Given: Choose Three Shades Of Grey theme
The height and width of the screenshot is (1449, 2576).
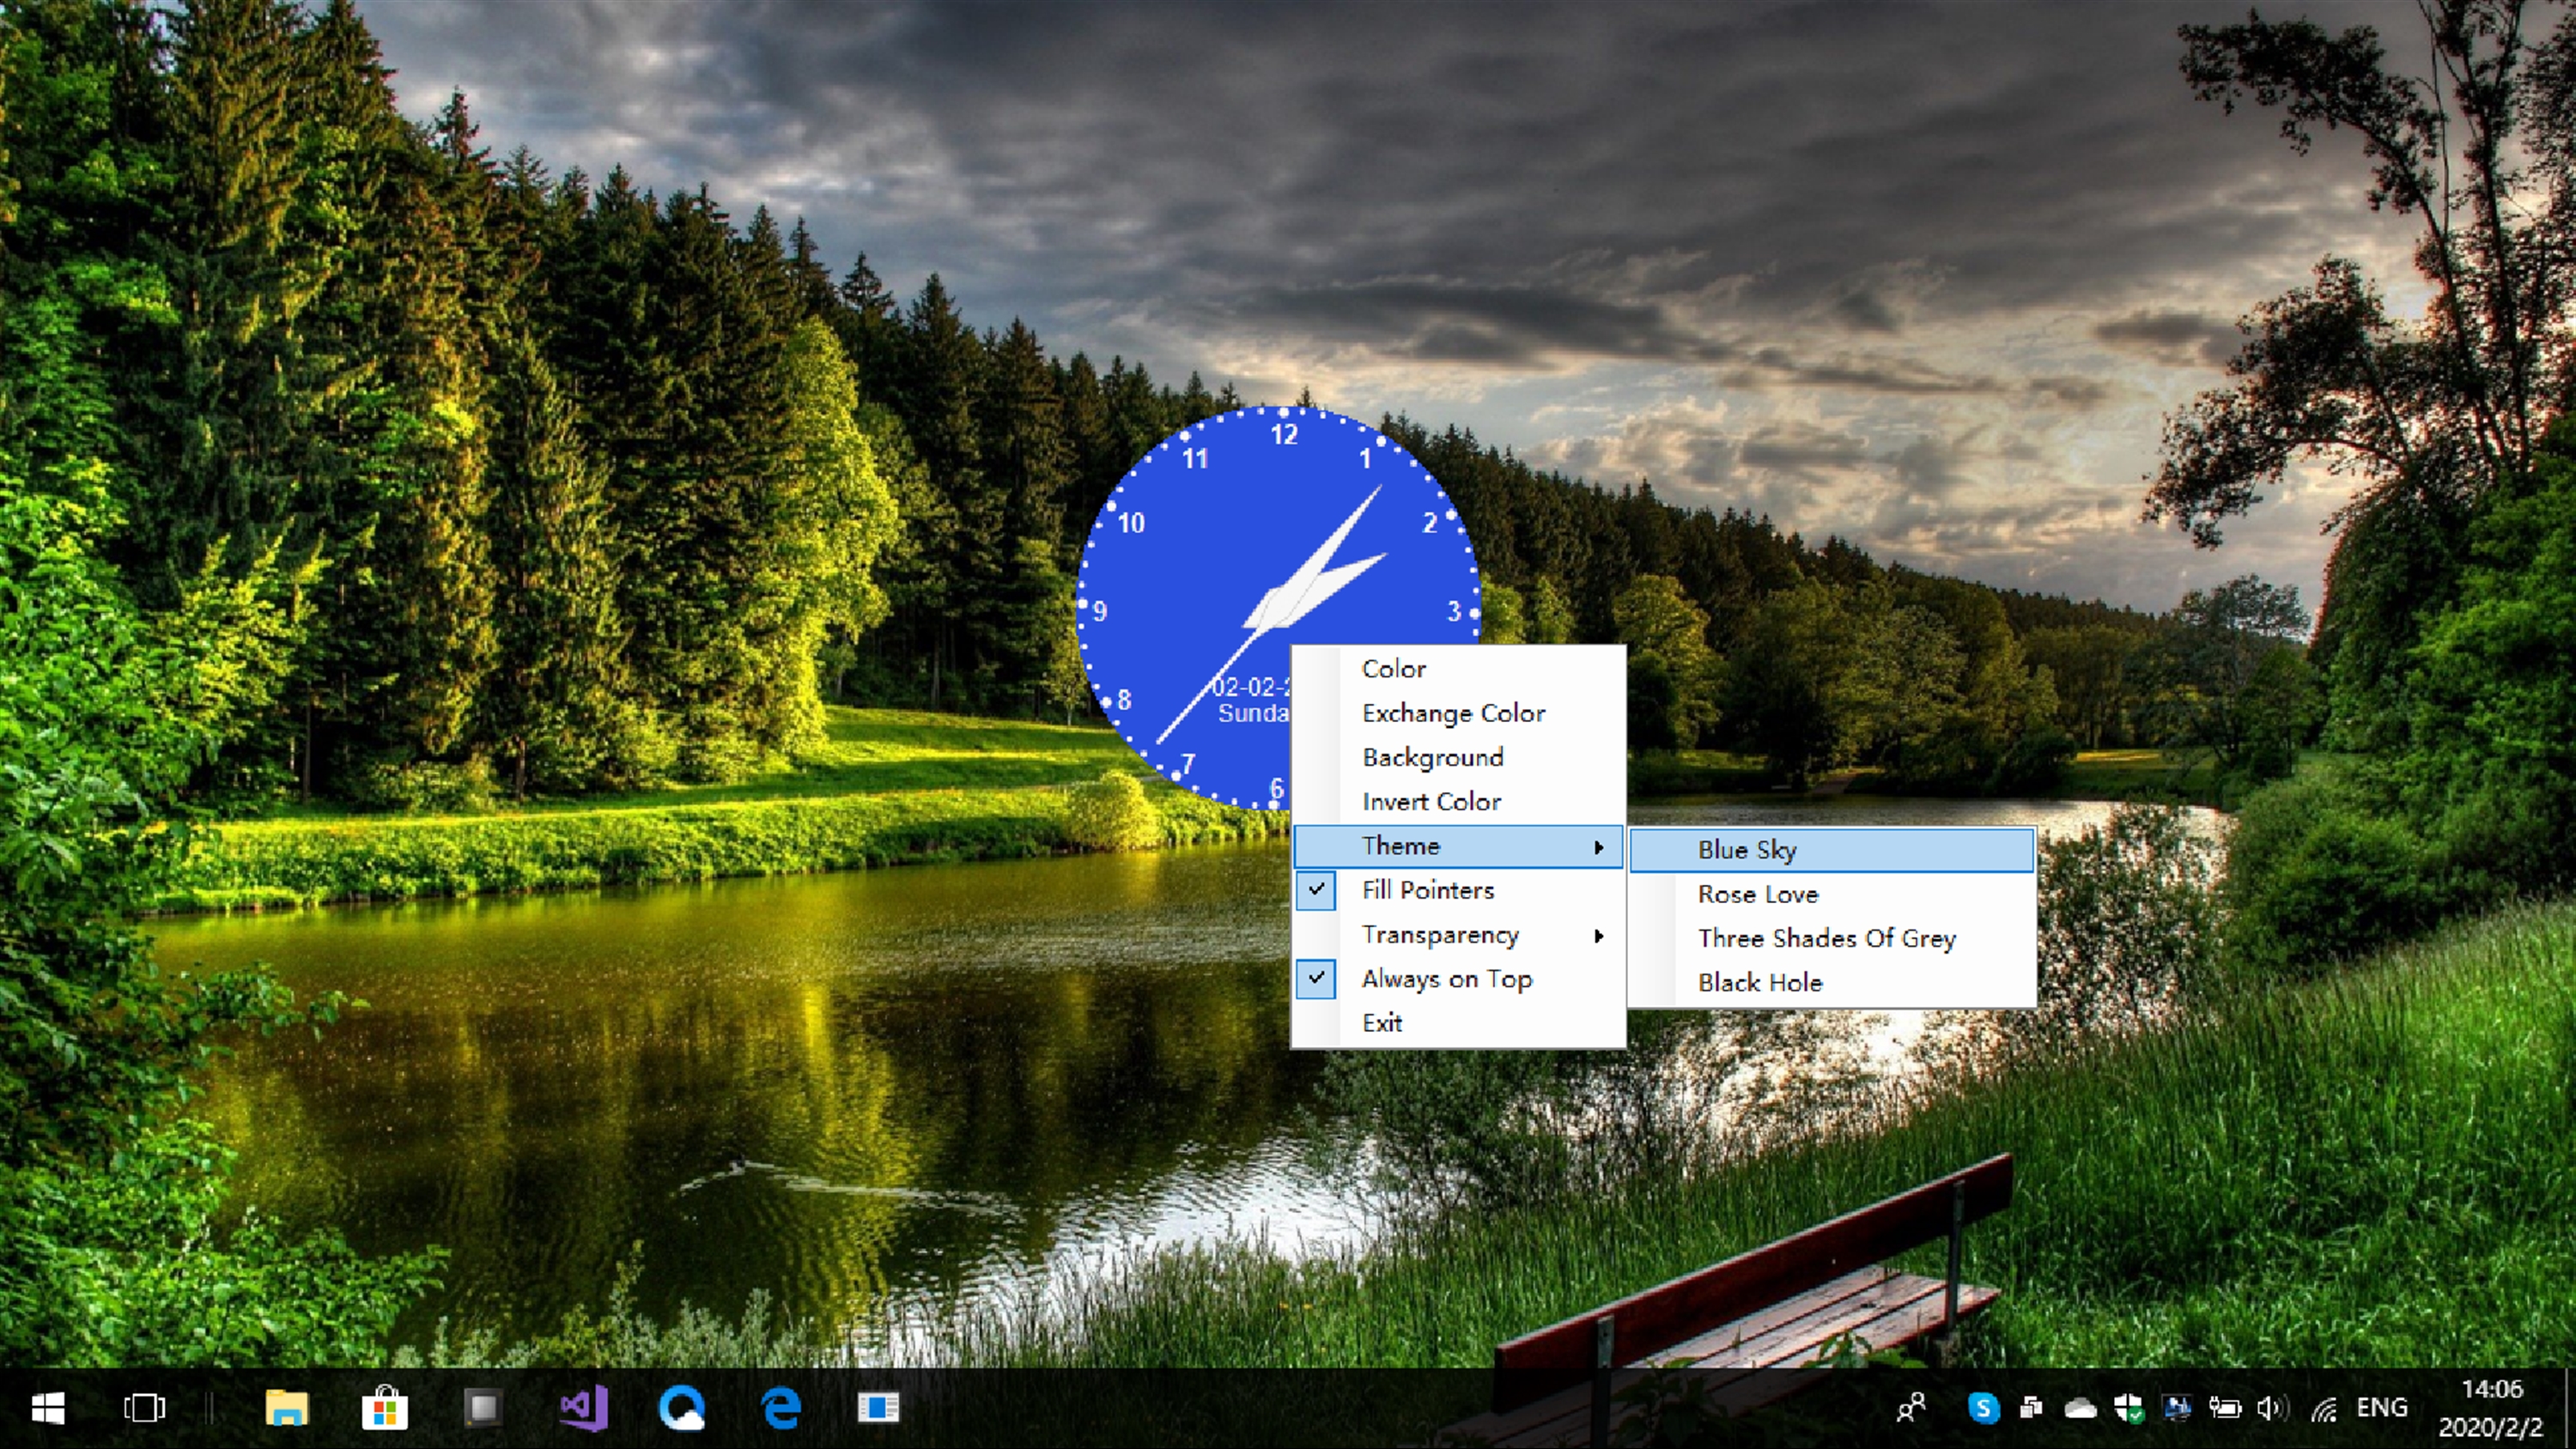Looking at the screenshot, I should [x=1826, y=938].
